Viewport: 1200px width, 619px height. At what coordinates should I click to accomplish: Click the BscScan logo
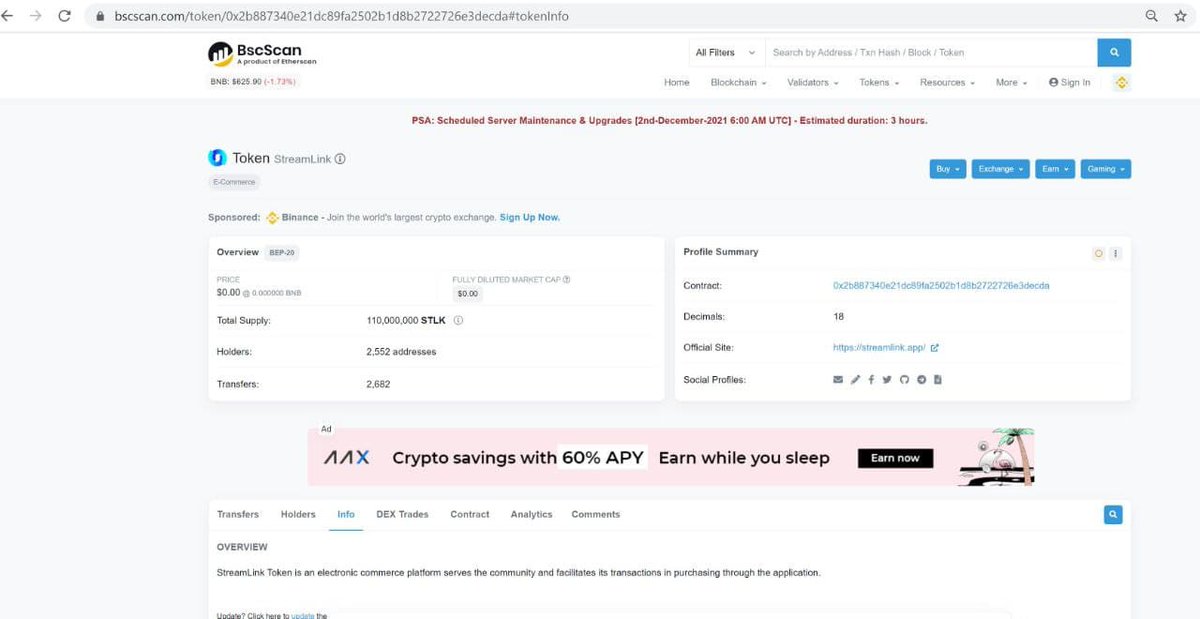[x=262, y=54]
